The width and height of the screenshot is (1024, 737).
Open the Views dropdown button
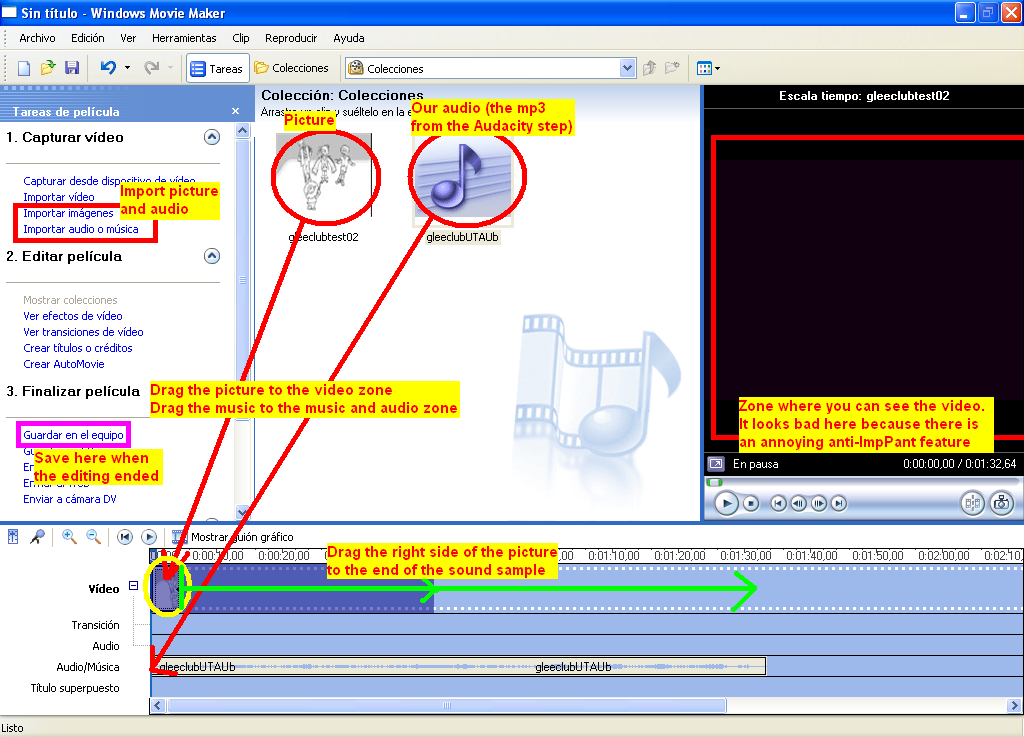tap(709, 68)
